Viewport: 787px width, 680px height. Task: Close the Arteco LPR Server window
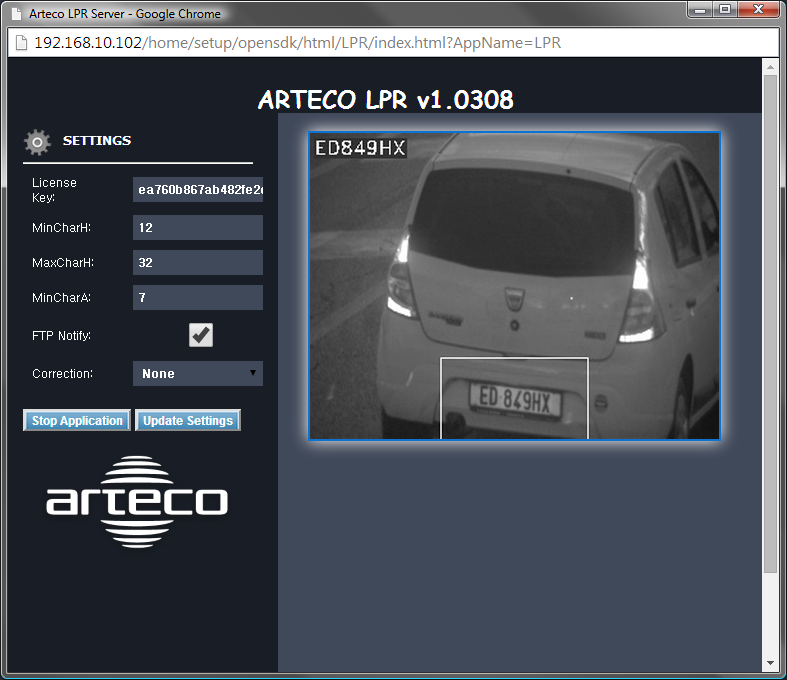coord(758,10)
